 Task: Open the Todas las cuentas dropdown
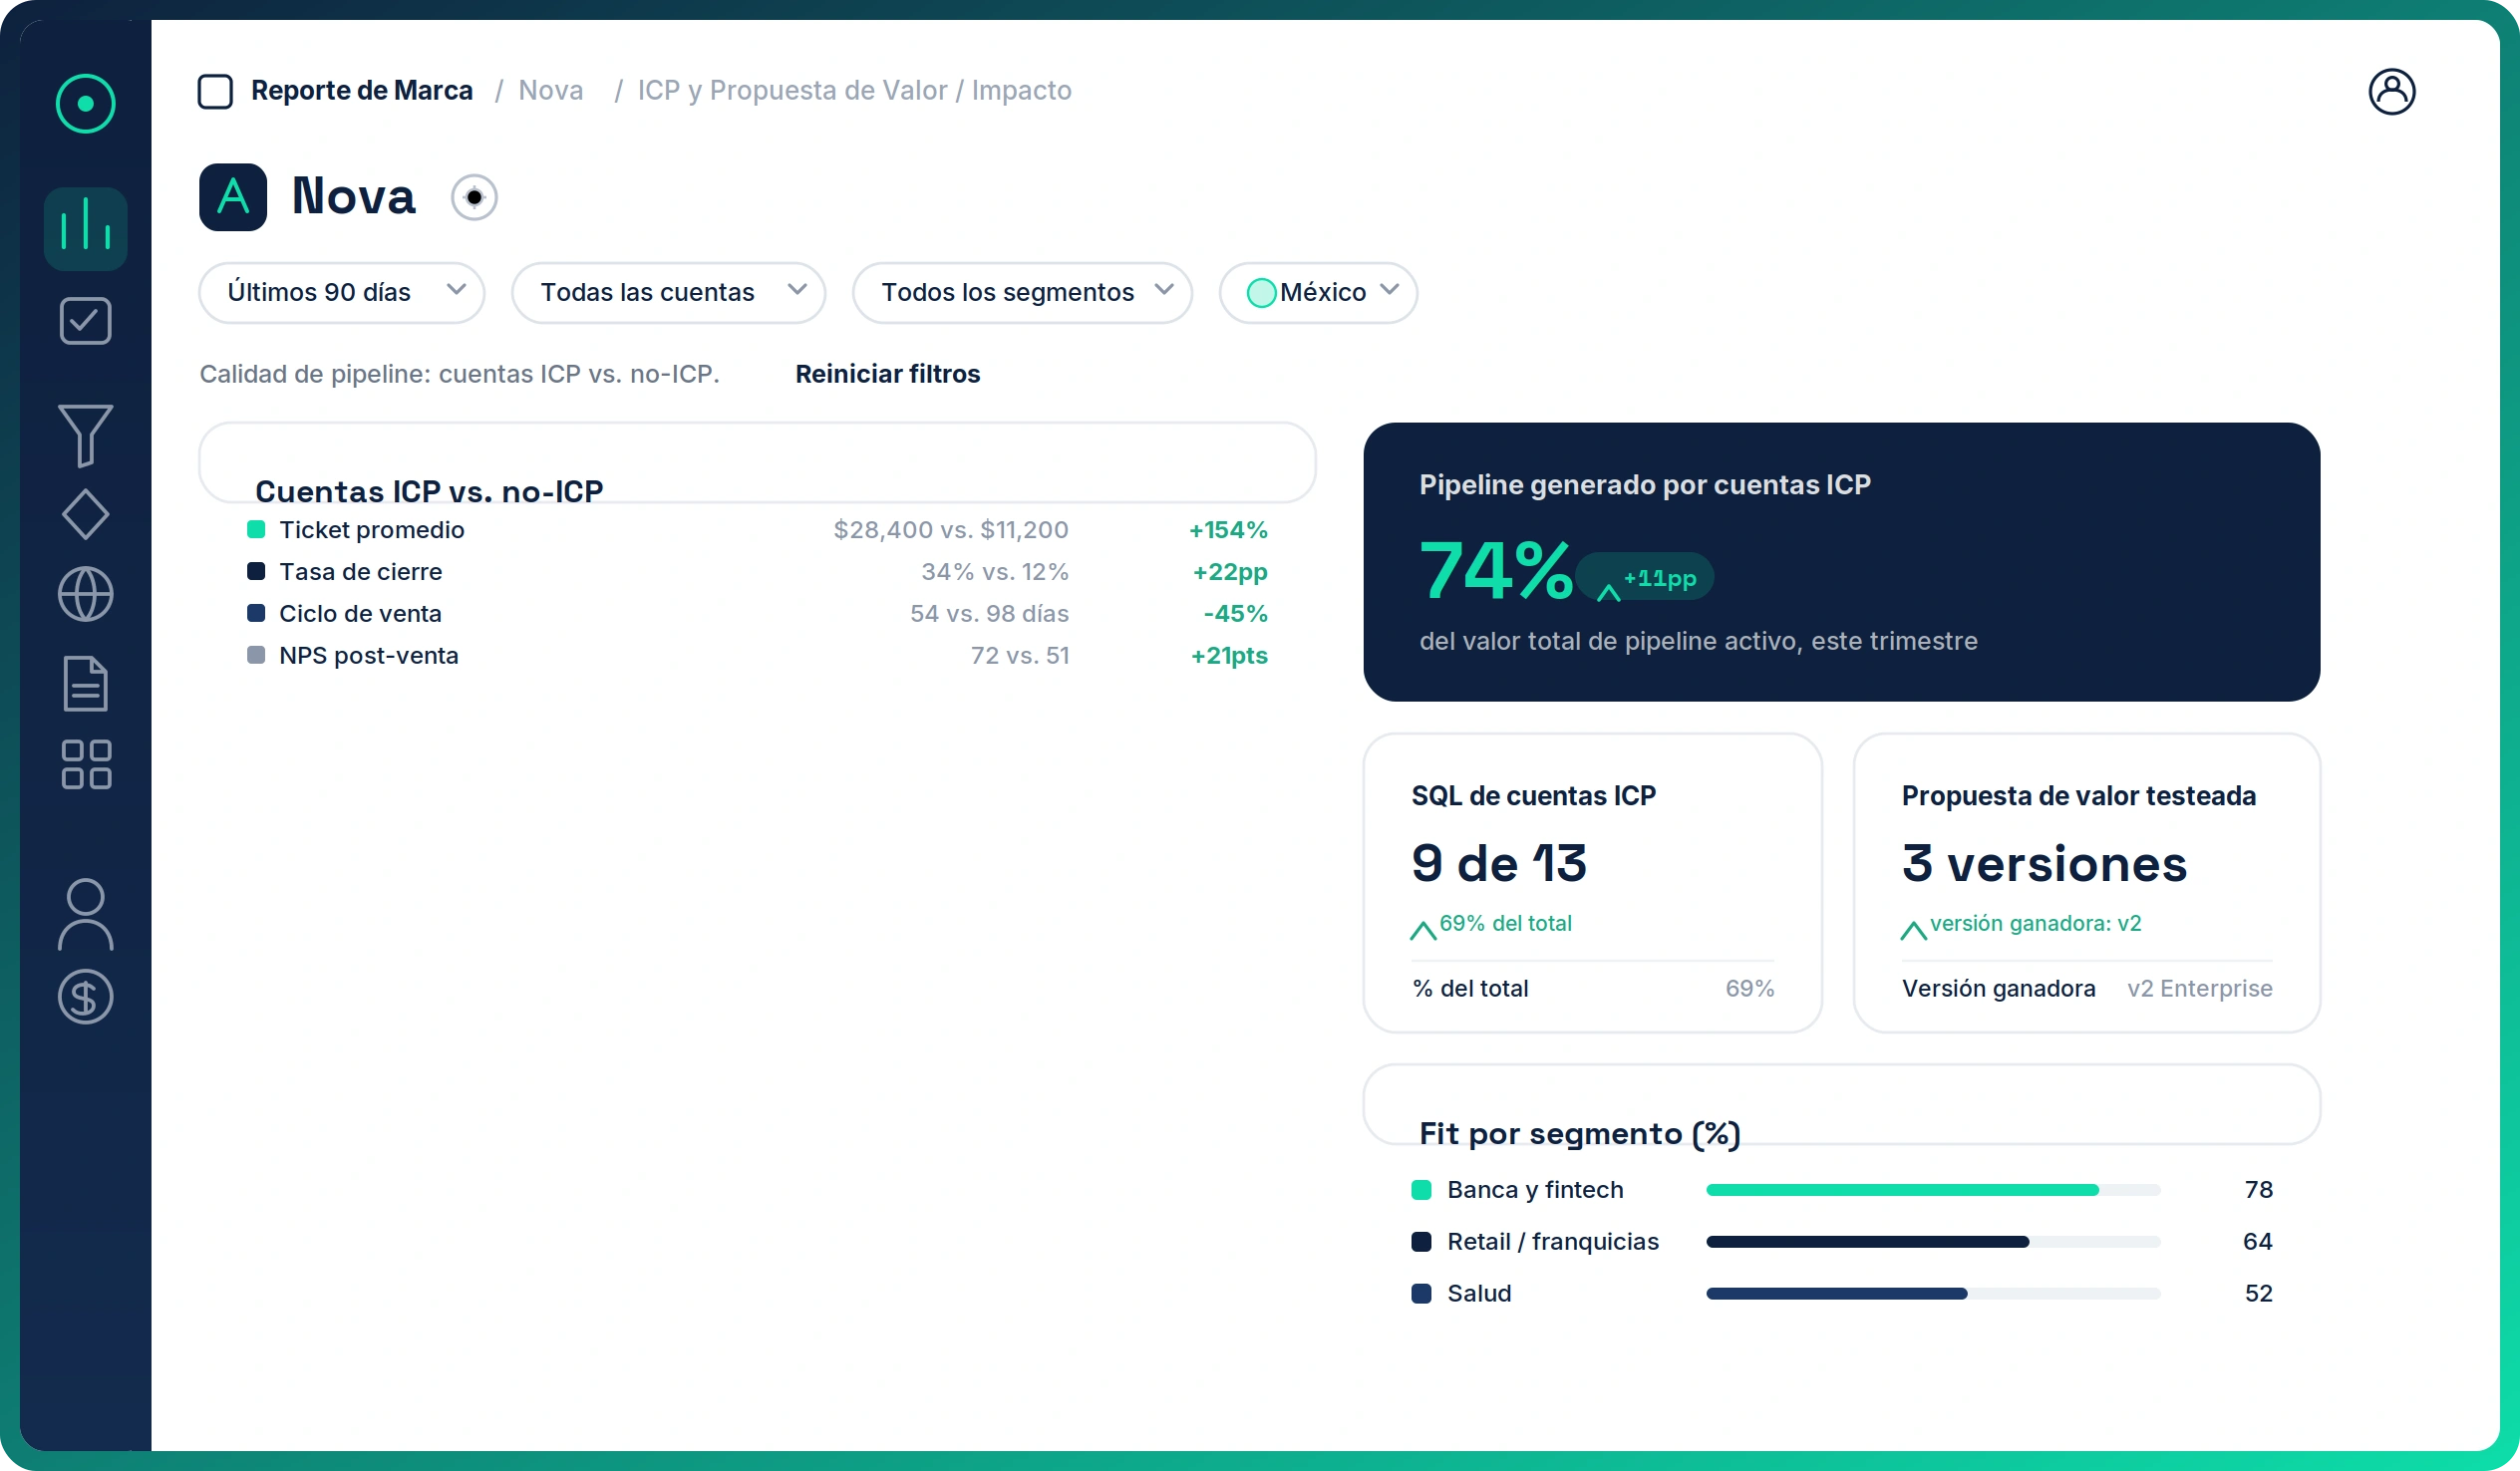pos(668,292)
